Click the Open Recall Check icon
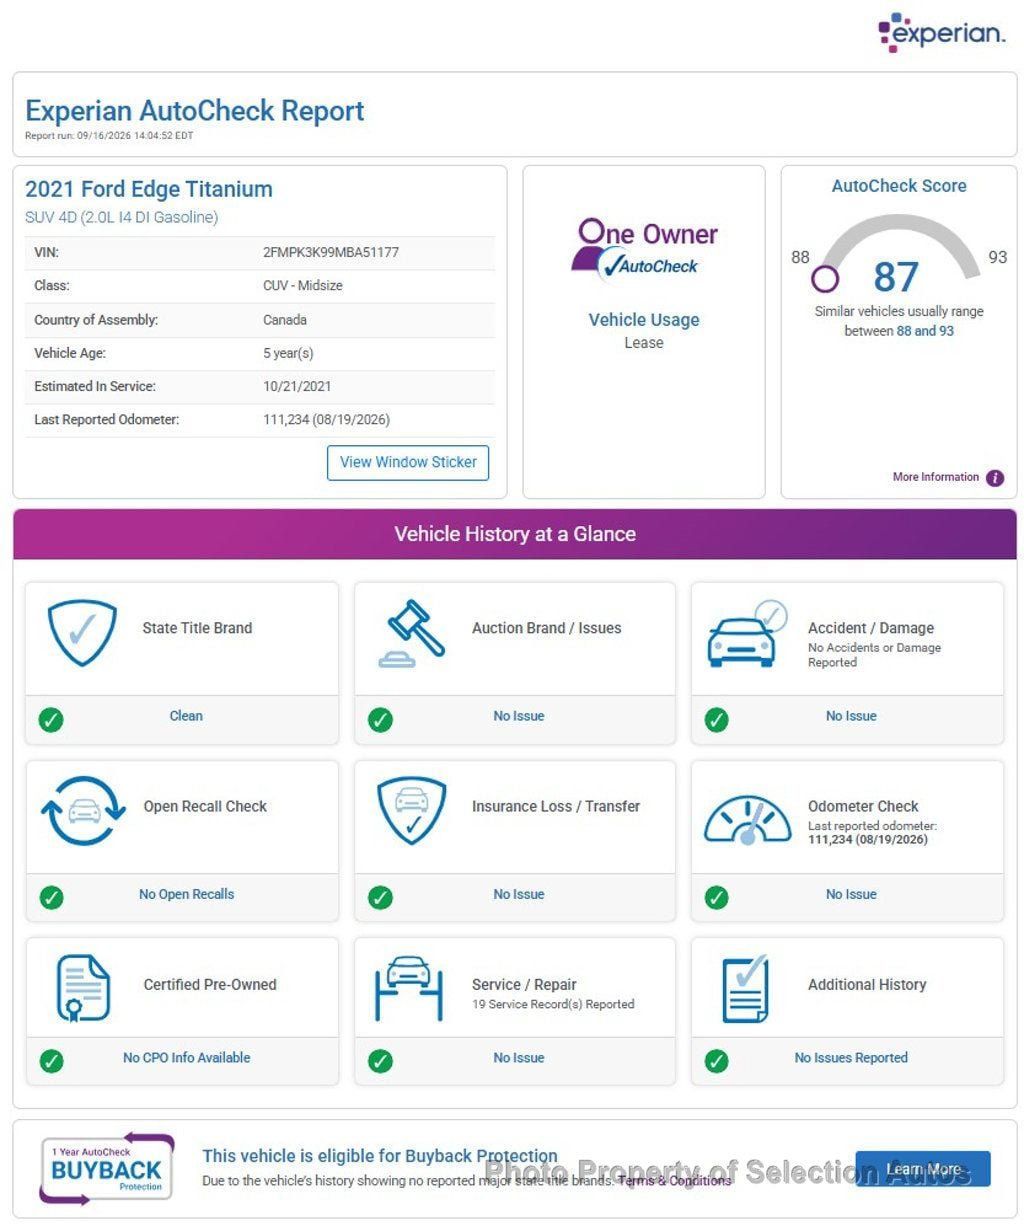 pyautogui.click(x=83, y=811)
